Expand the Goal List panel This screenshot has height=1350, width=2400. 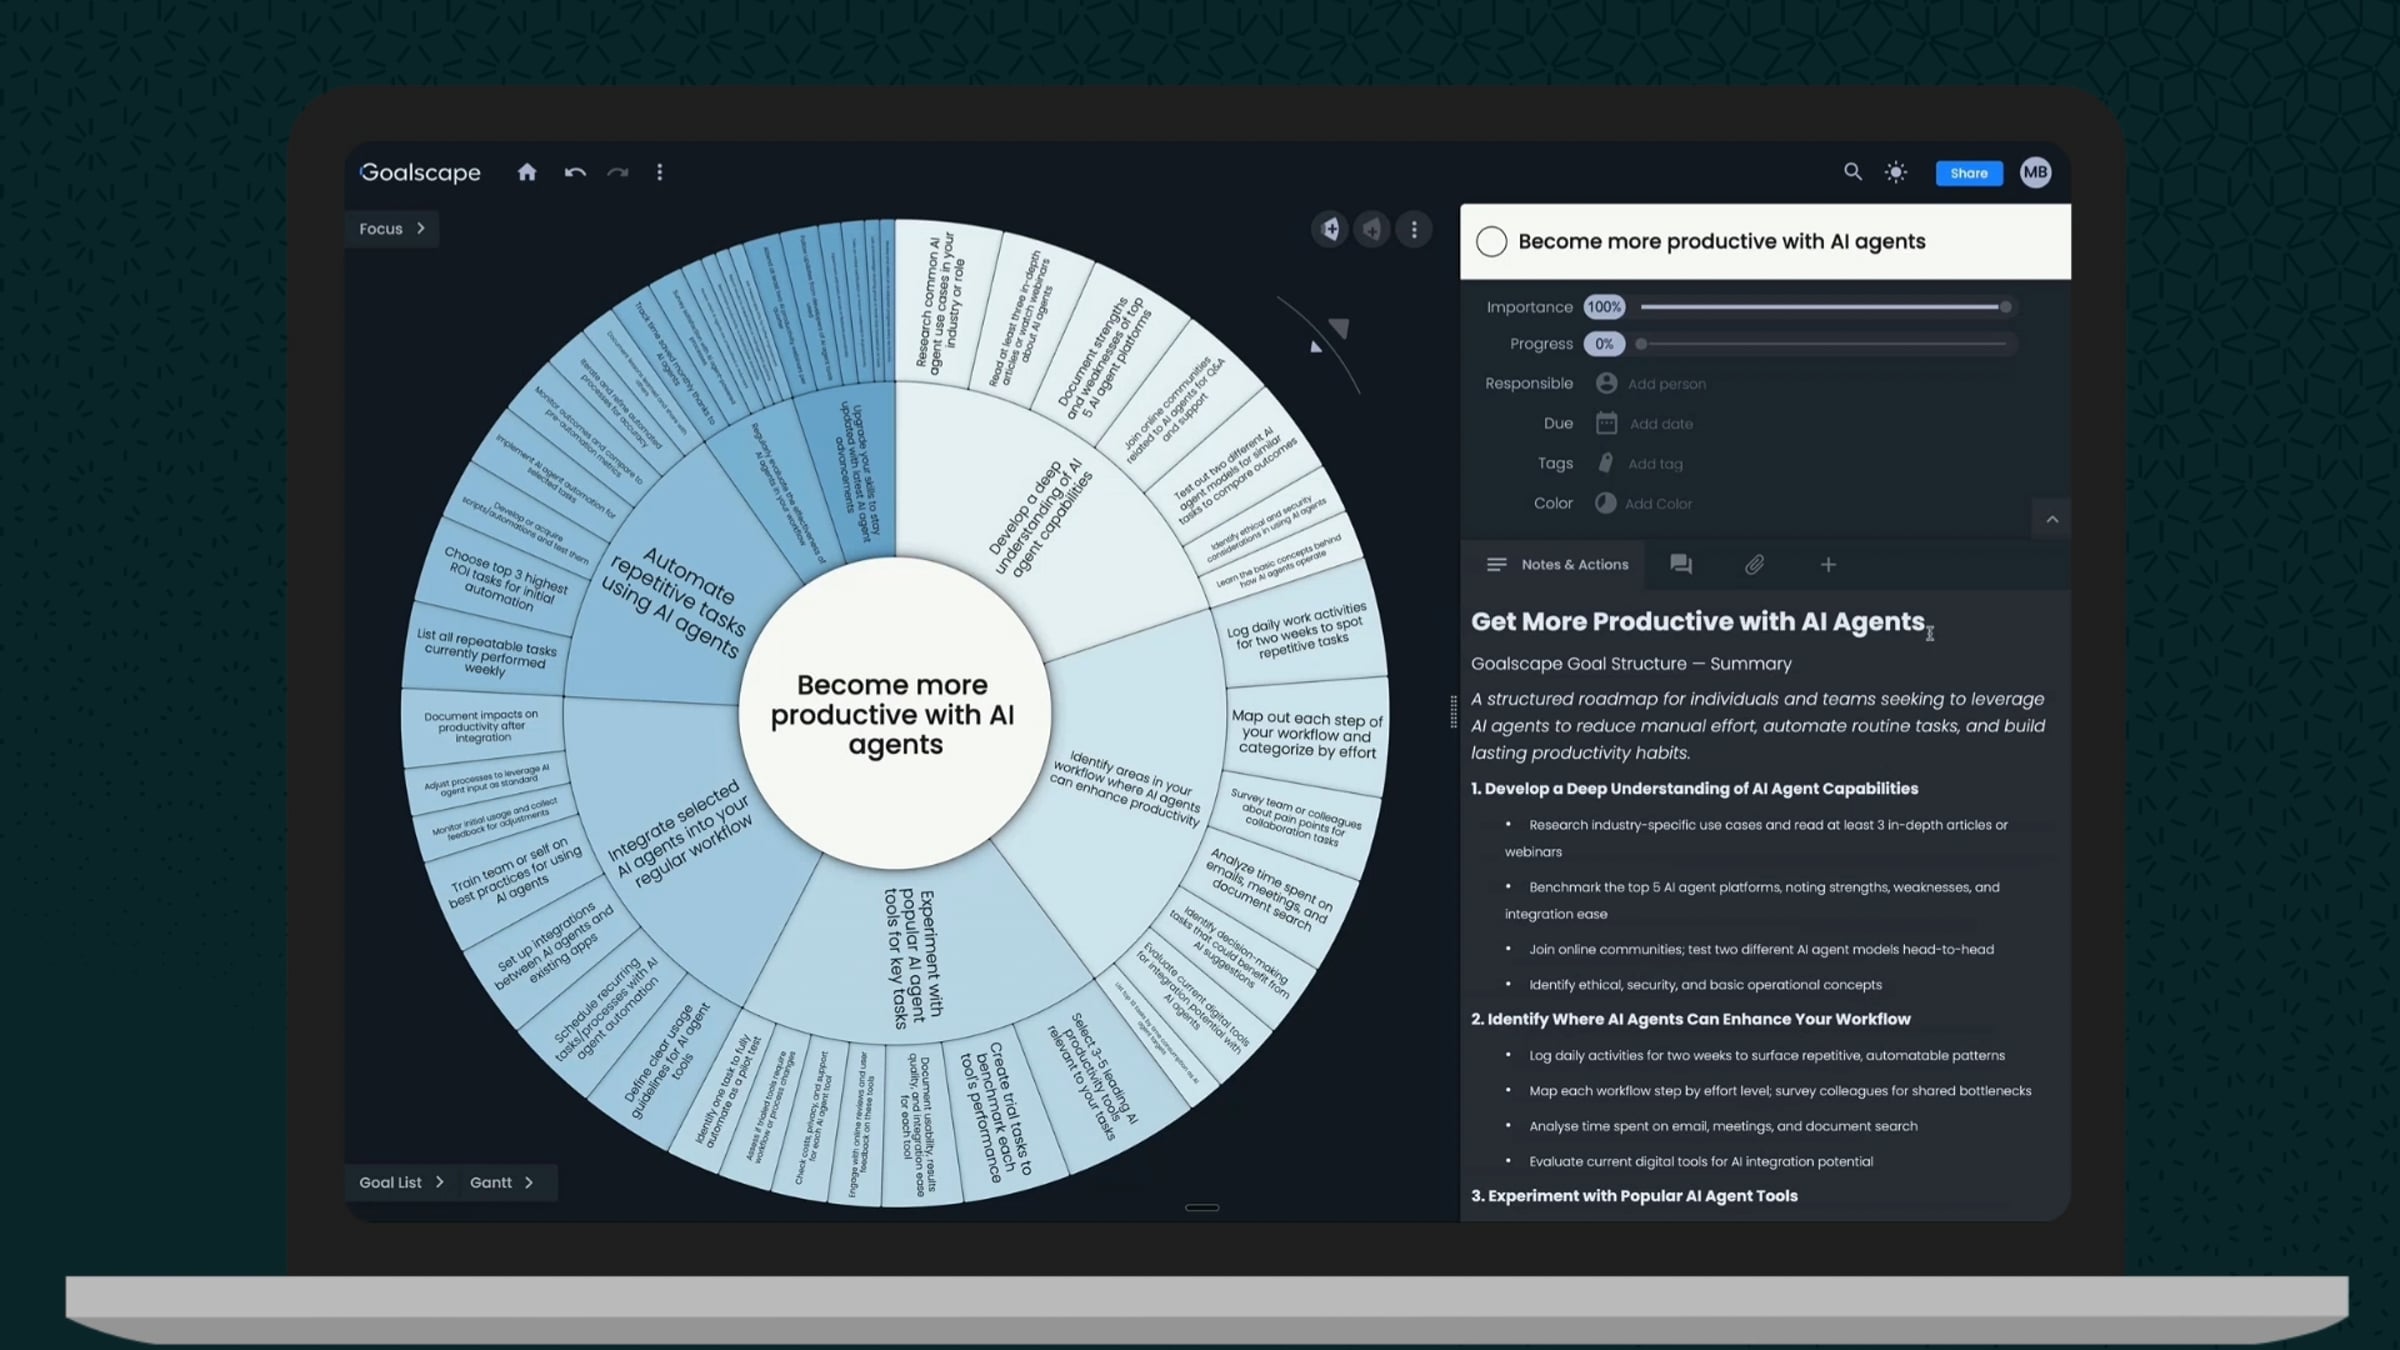click(401, 1182)
